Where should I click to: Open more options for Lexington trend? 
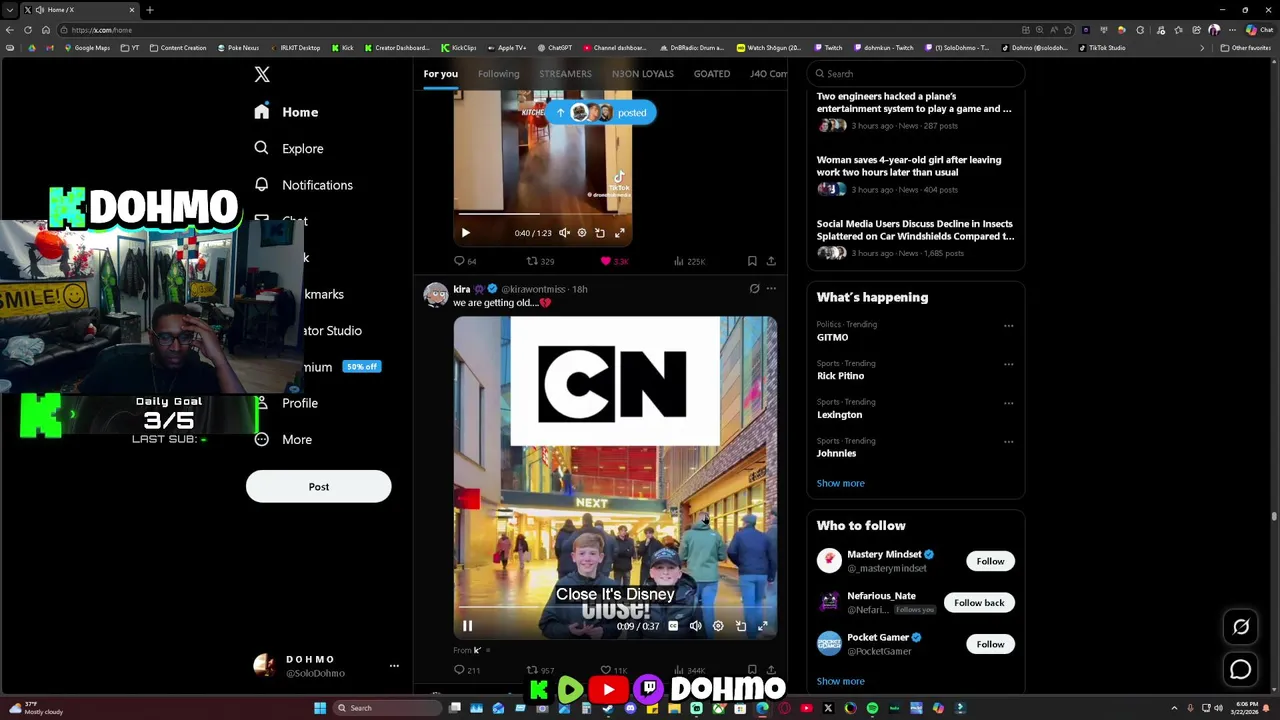tap(1008, 403)
